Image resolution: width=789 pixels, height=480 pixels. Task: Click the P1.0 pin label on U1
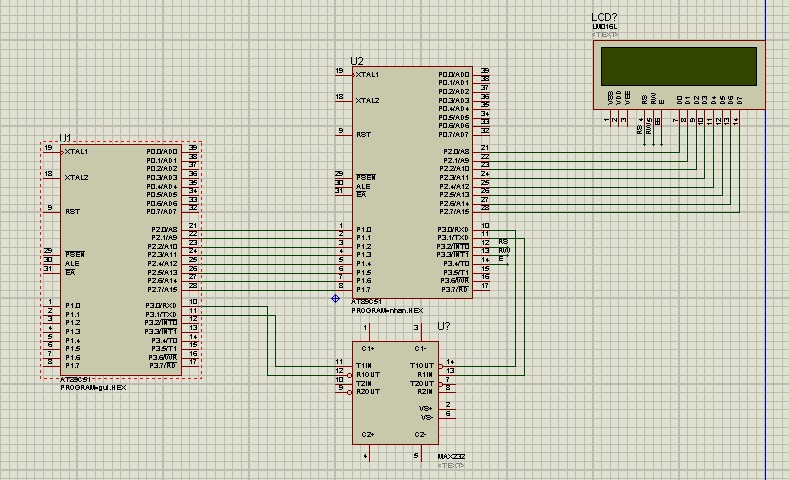[x=72, y=305]
